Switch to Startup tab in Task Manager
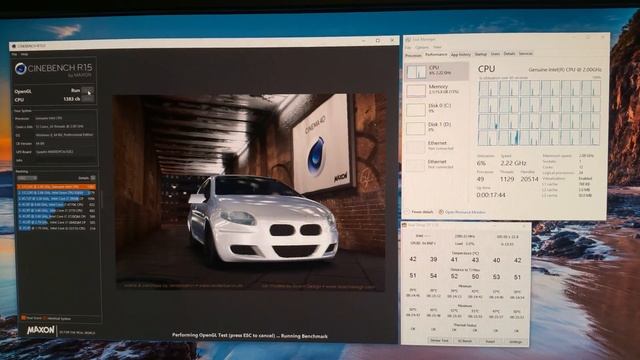 coord(481,54)
